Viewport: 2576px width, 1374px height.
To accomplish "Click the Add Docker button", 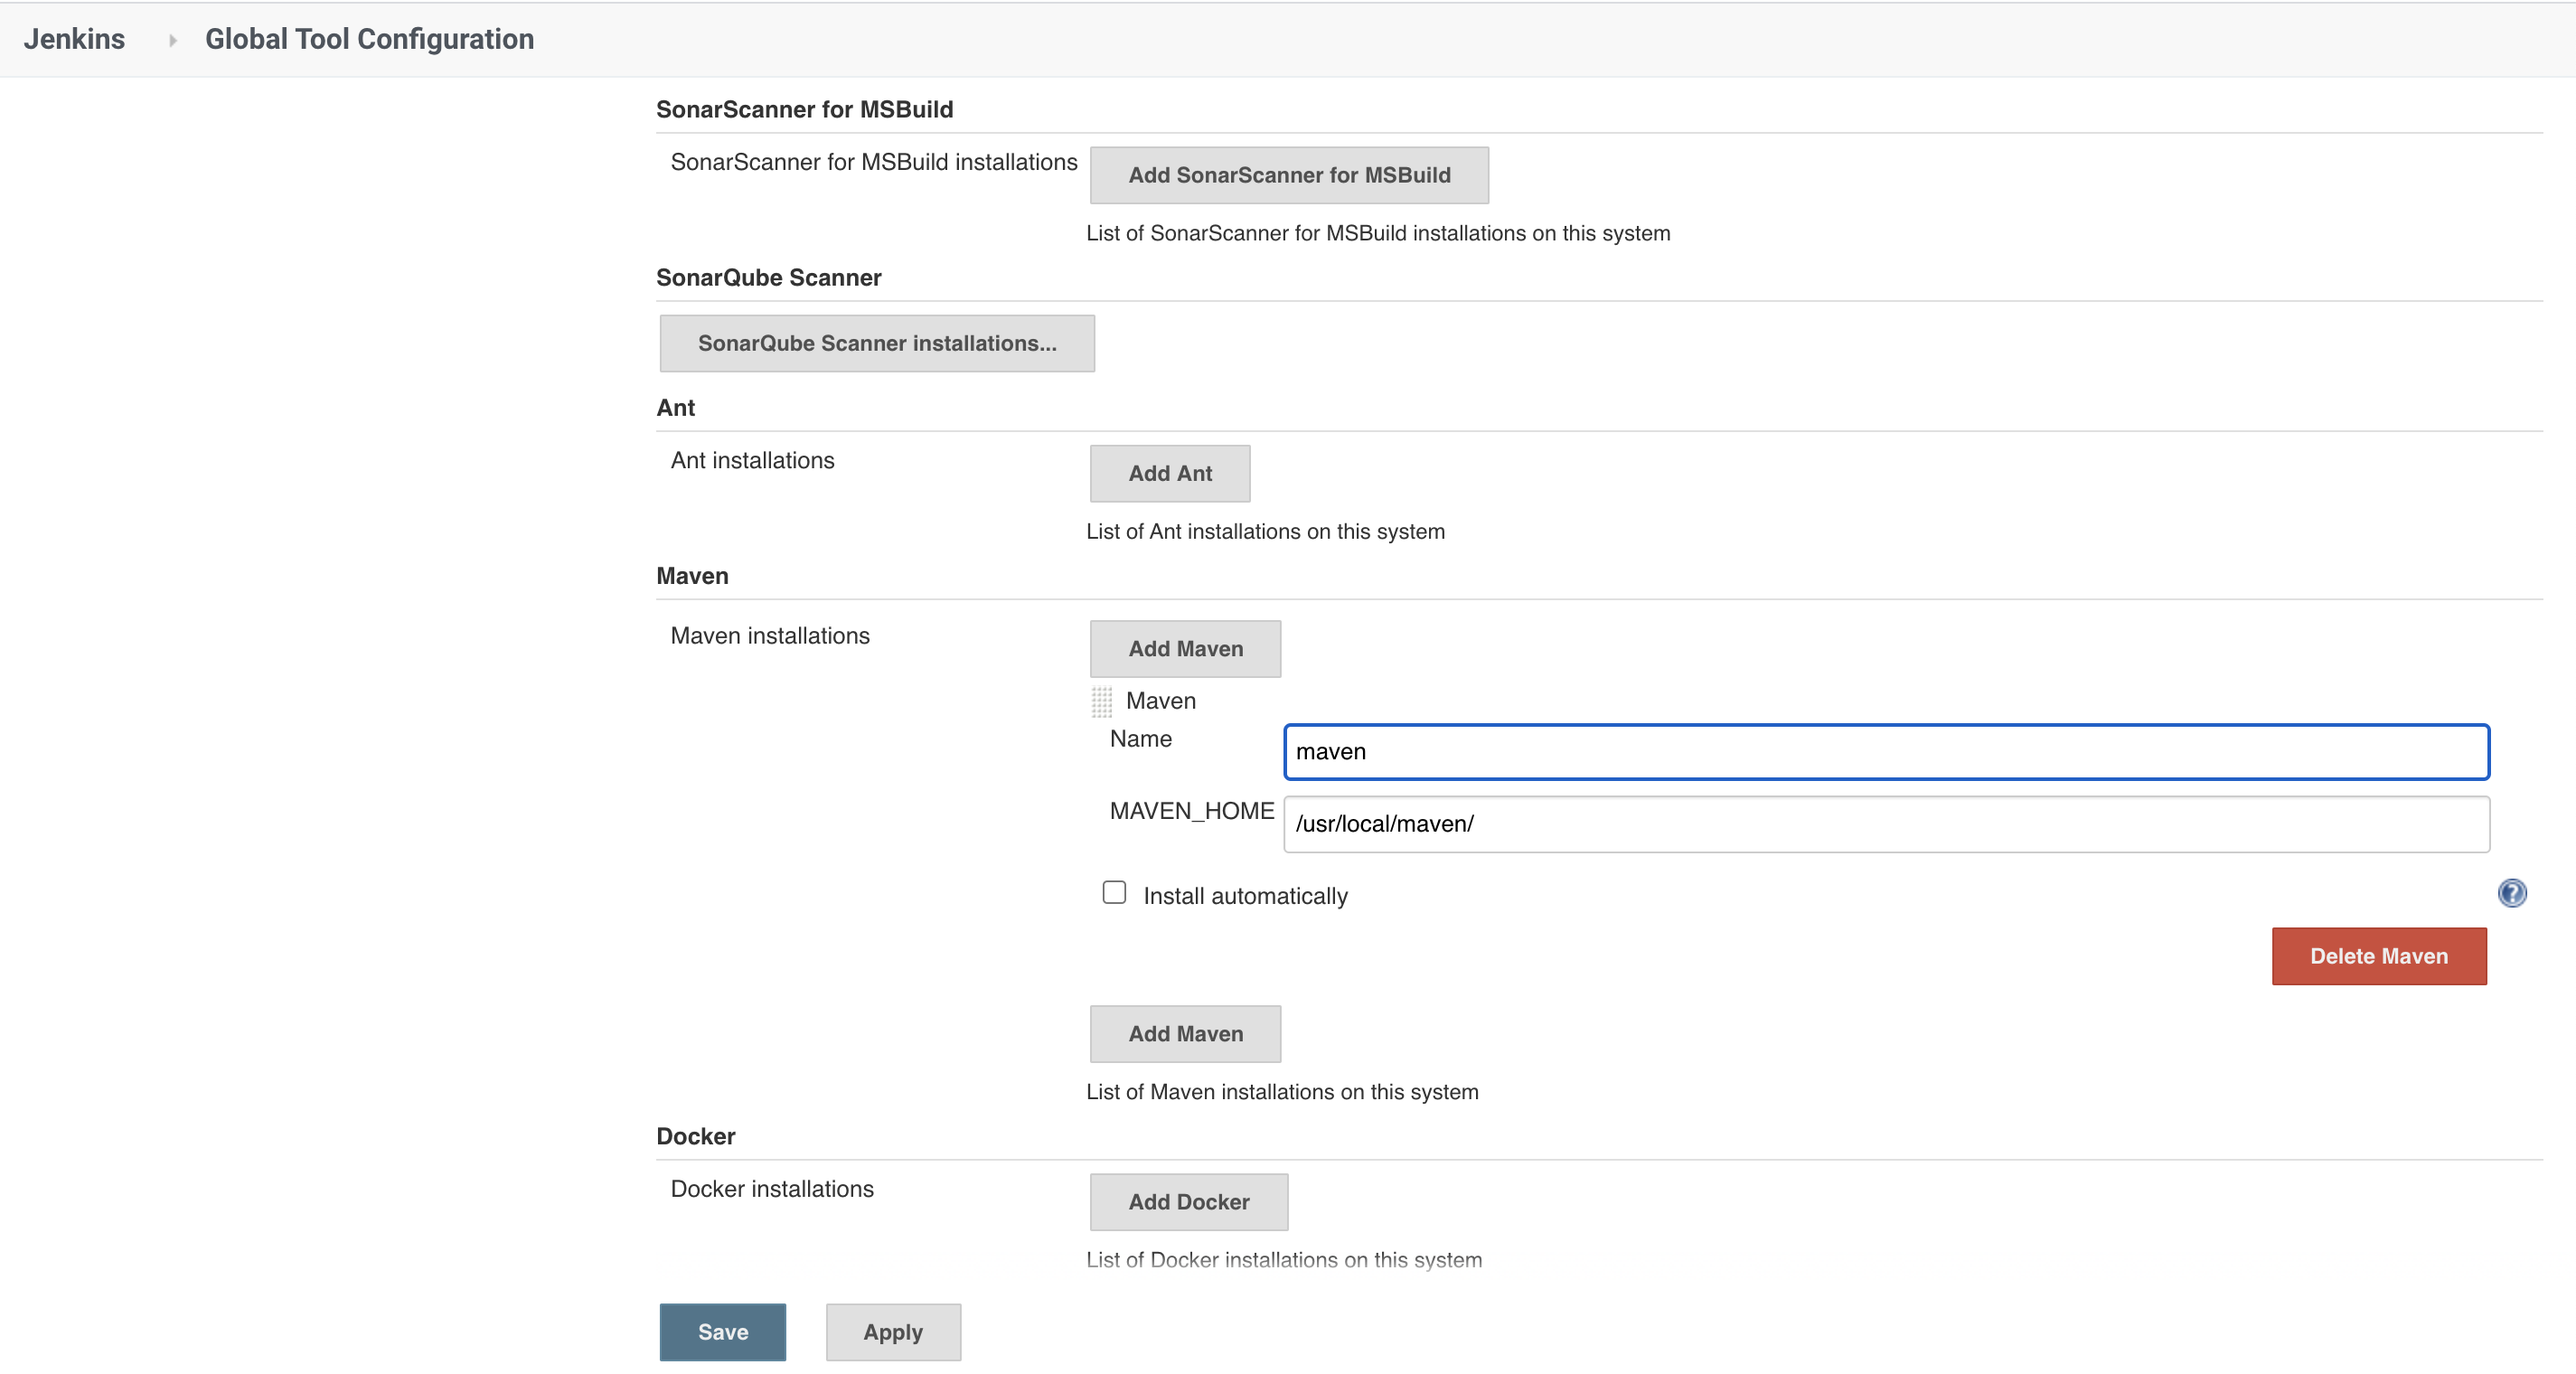I will [1189, 1201].
